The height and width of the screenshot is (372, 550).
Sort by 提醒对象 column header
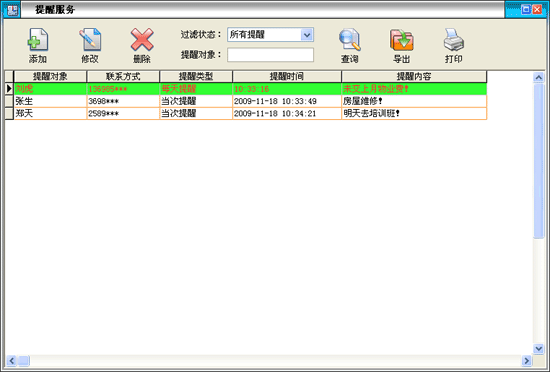[x=50, y=76]
